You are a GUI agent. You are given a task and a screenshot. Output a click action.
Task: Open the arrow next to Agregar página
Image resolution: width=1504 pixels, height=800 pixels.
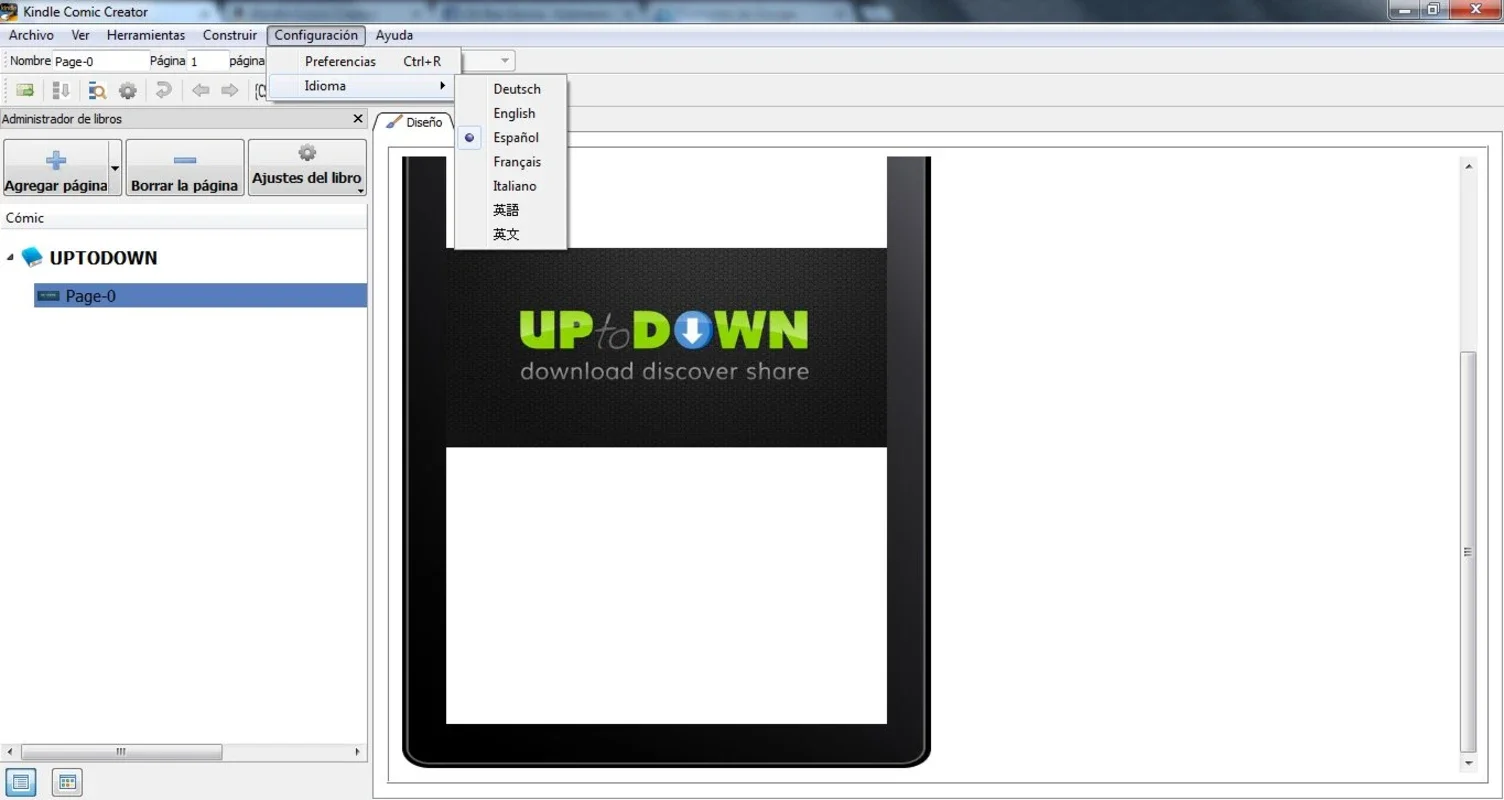tap(115, 168)
